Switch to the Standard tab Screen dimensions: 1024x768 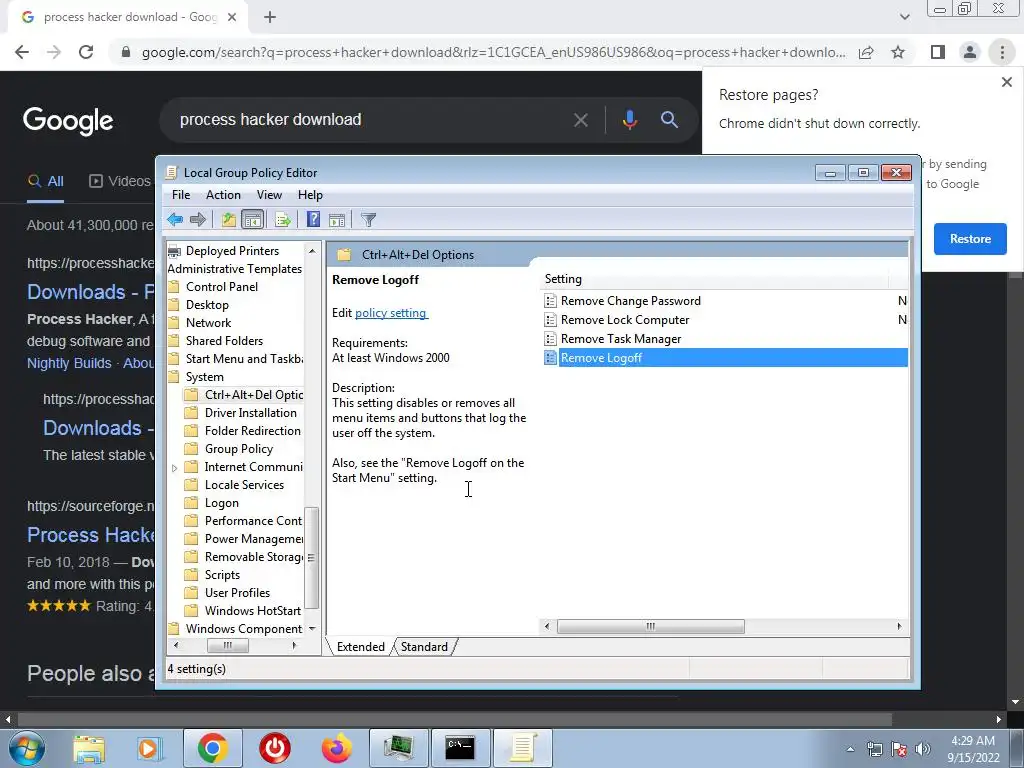424,647
